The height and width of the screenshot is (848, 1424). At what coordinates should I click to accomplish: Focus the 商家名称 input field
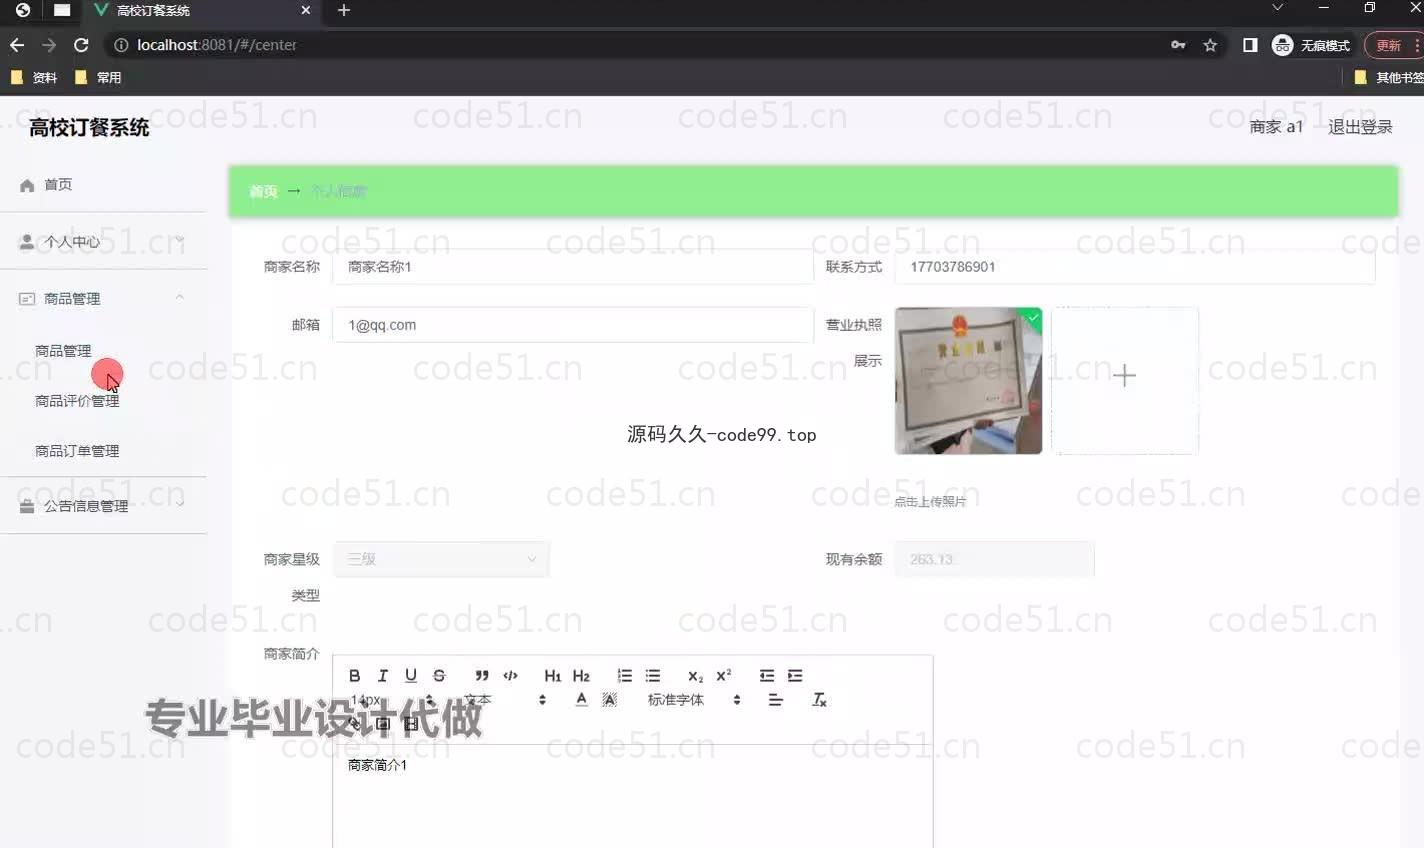pyautogui.click(x=573, y=267)
